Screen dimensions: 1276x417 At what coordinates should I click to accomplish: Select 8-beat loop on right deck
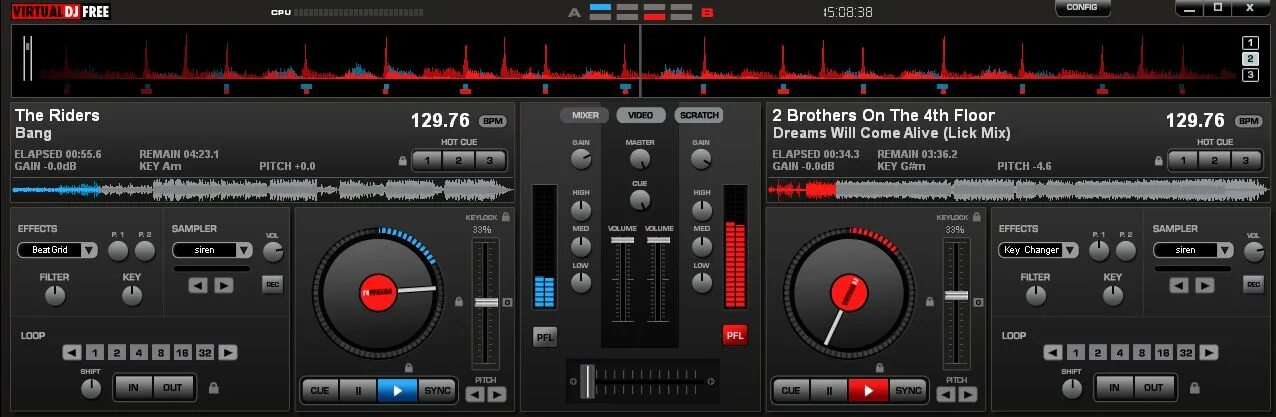pos(1140,352)
